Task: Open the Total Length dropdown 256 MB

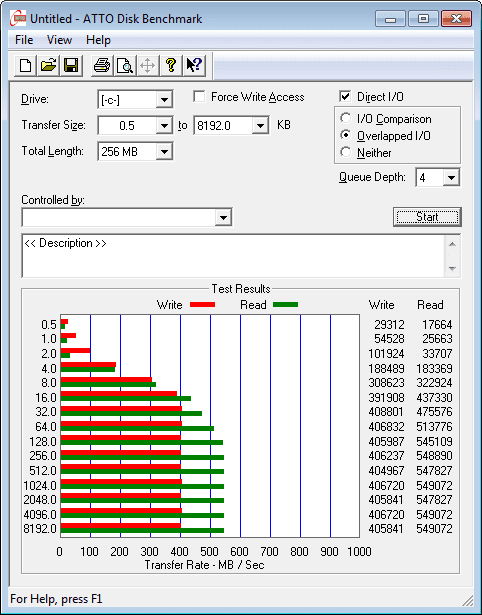Action: [164, 151]
